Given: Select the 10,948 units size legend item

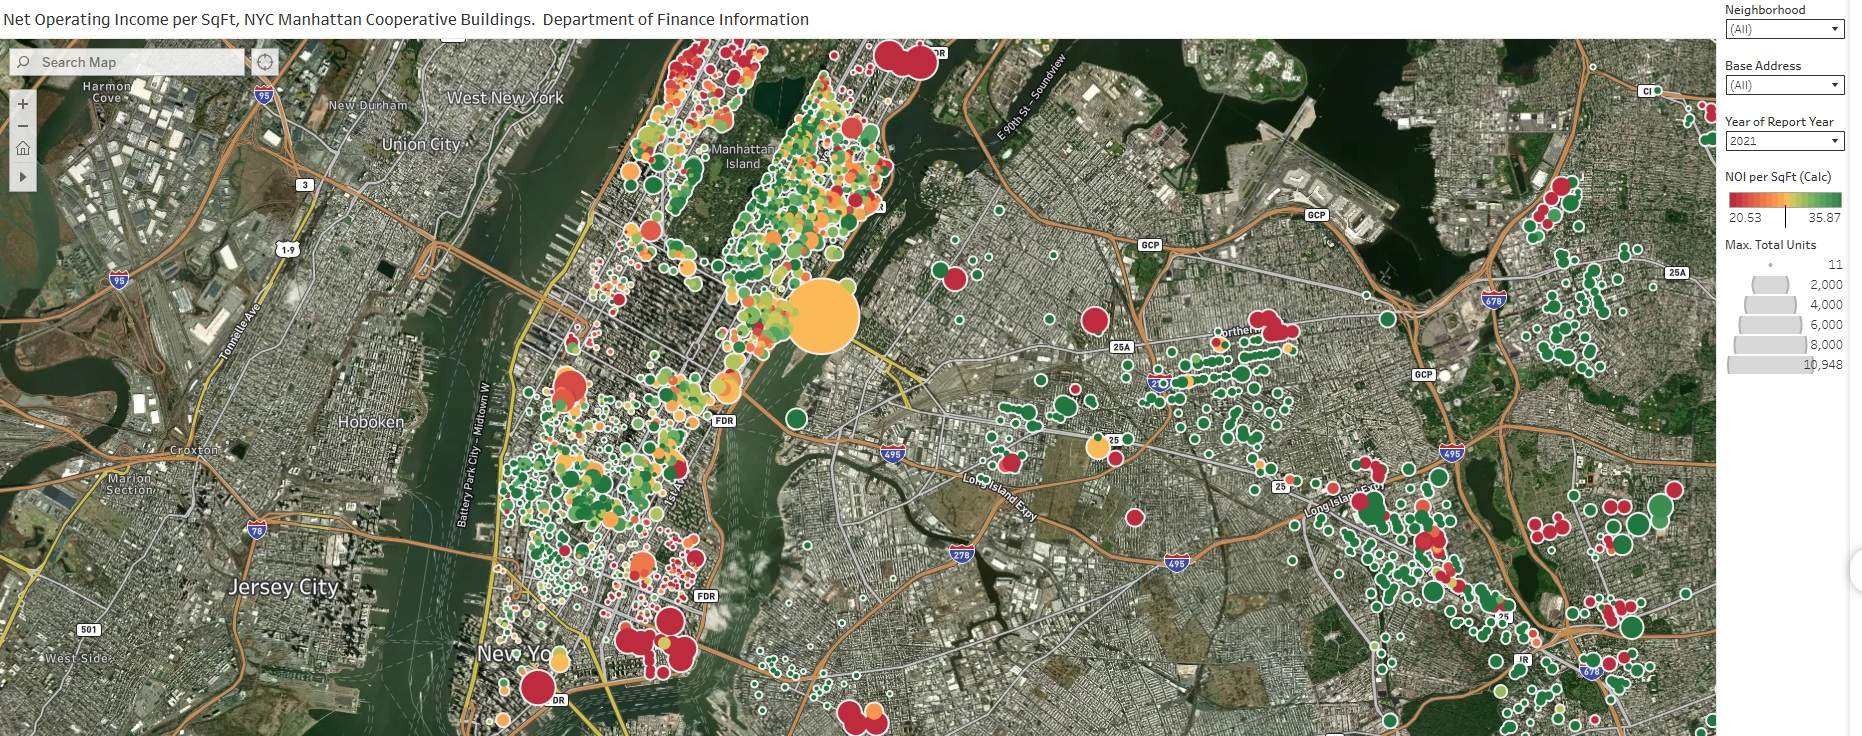Looking at the screenshot, I should [x=1770, y=365].
